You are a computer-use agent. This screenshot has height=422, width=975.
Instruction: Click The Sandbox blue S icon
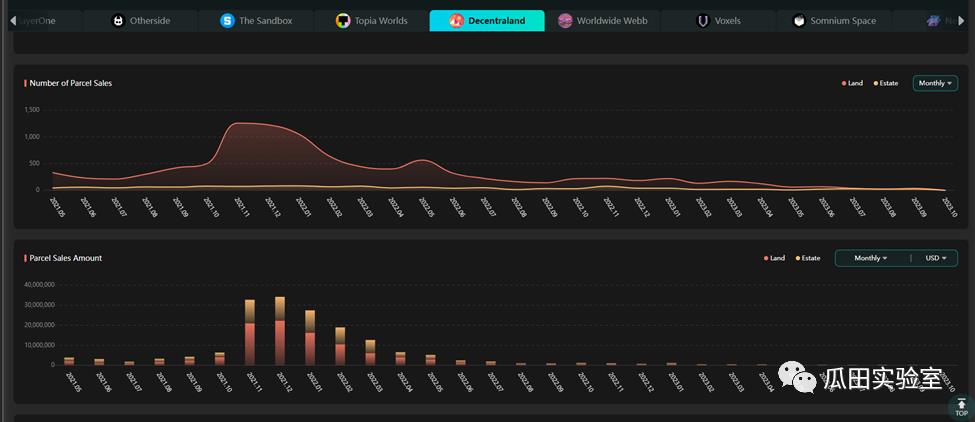point(228,21)
